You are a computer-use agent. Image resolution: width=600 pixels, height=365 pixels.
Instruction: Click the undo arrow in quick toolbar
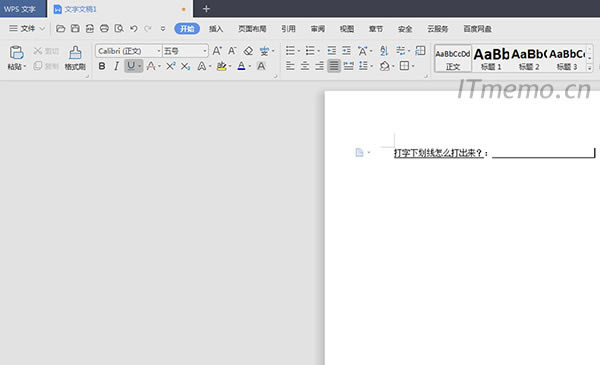click(133, 28)
